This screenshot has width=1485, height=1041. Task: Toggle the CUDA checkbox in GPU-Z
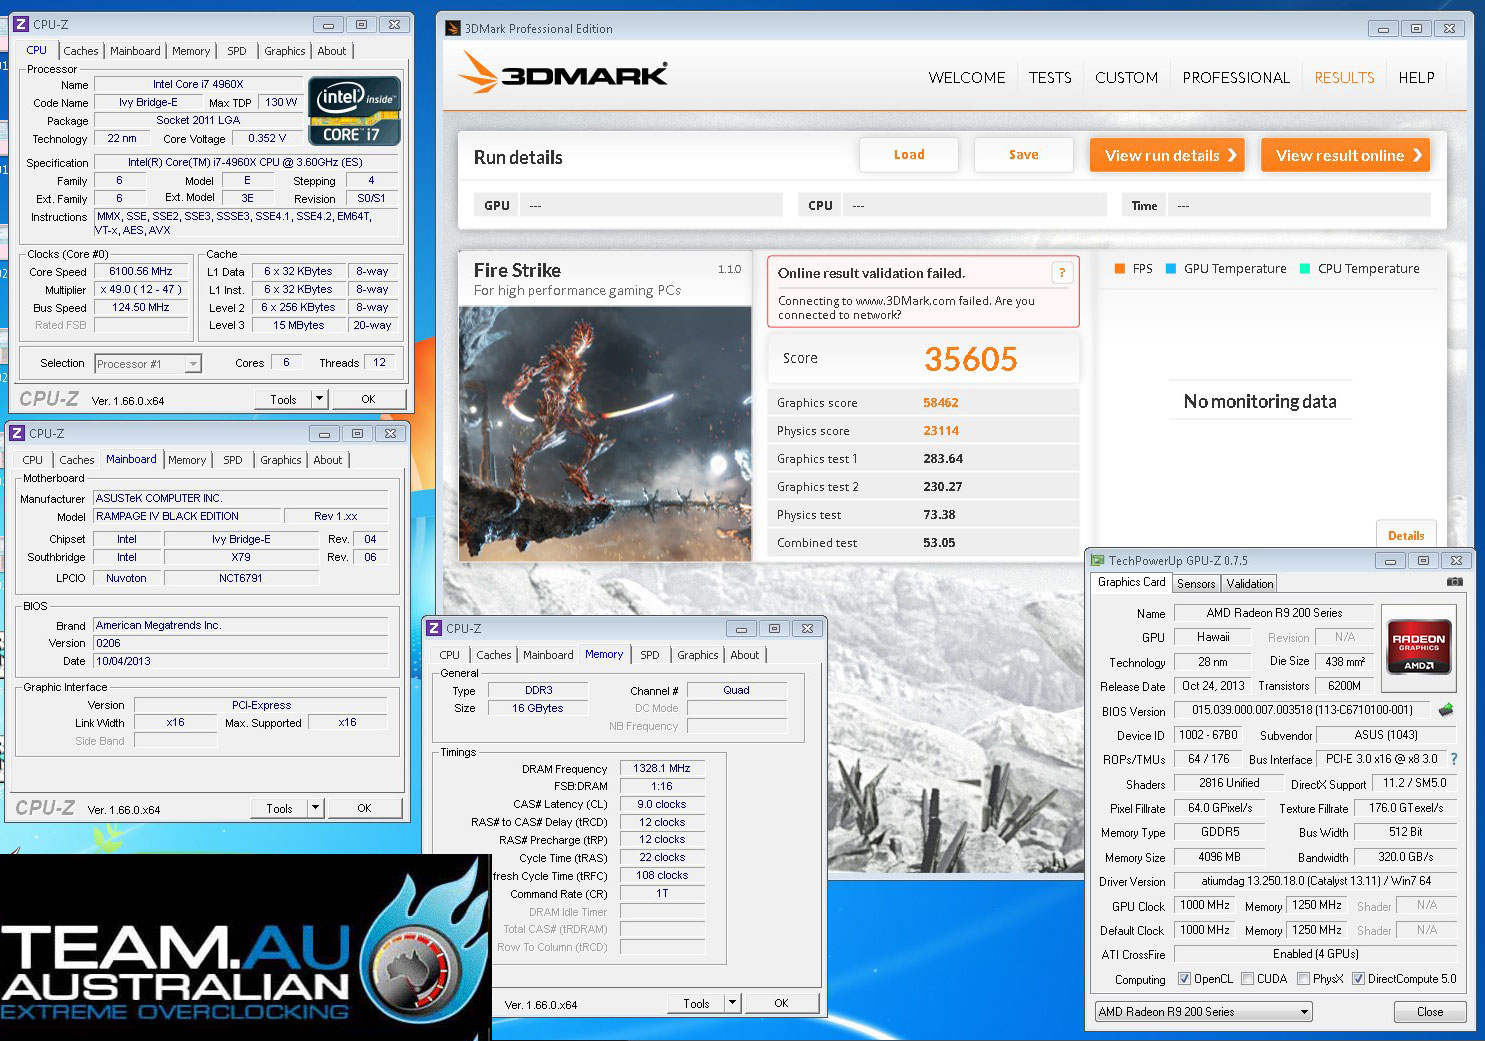pos(1247,979)
